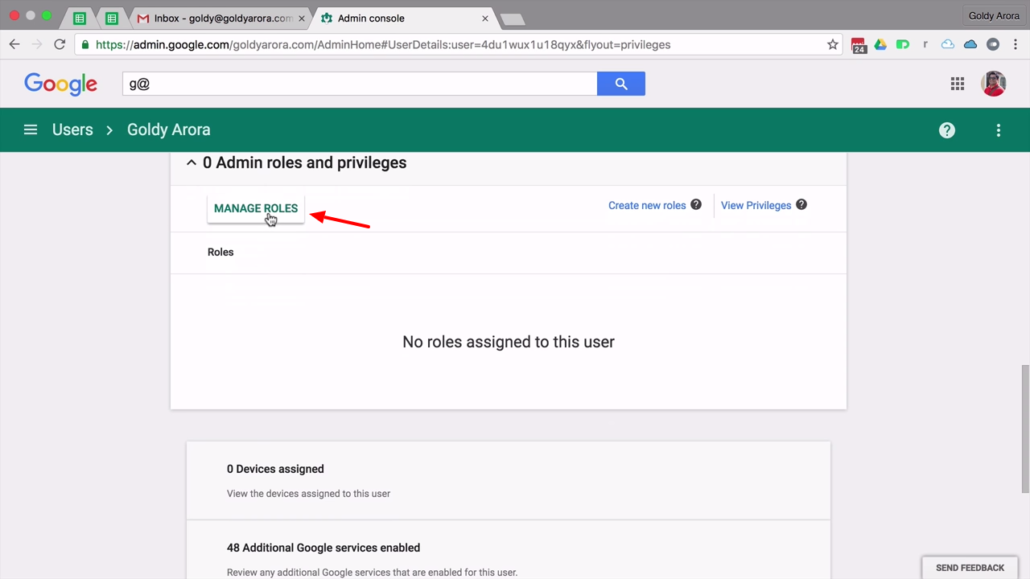Reload the current page
The height and width of the screenshot is (579, 1030).
click(60, 45)
